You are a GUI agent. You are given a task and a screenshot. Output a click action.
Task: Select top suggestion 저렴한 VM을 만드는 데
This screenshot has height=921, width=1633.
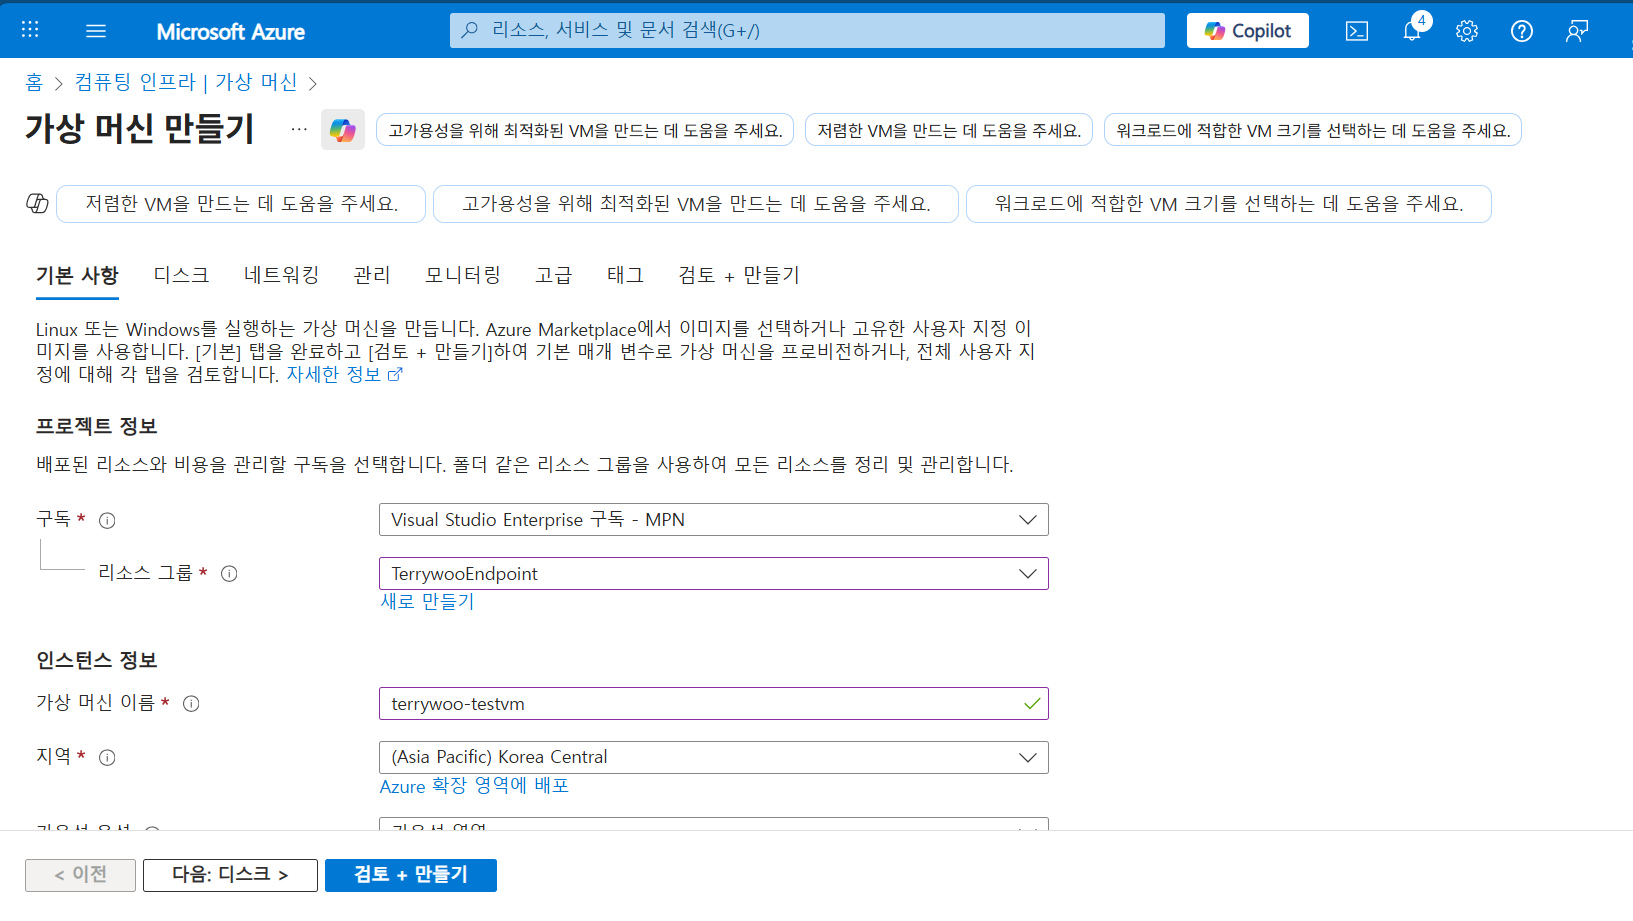[949, 130]
